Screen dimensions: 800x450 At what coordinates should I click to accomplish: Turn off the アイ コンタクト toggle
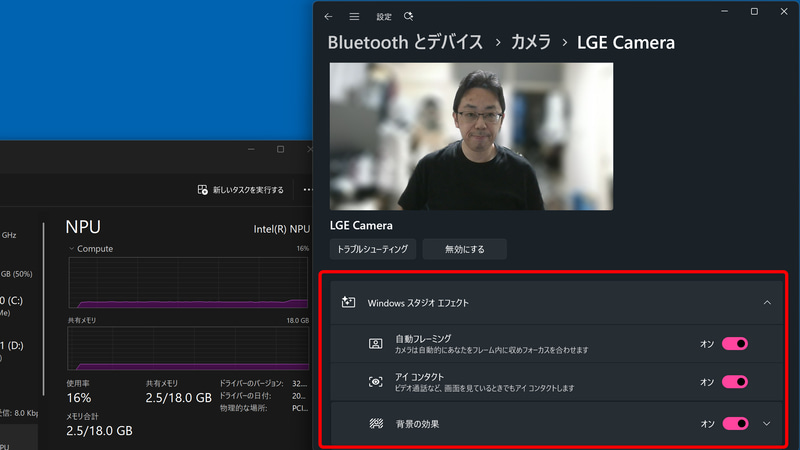735,382
